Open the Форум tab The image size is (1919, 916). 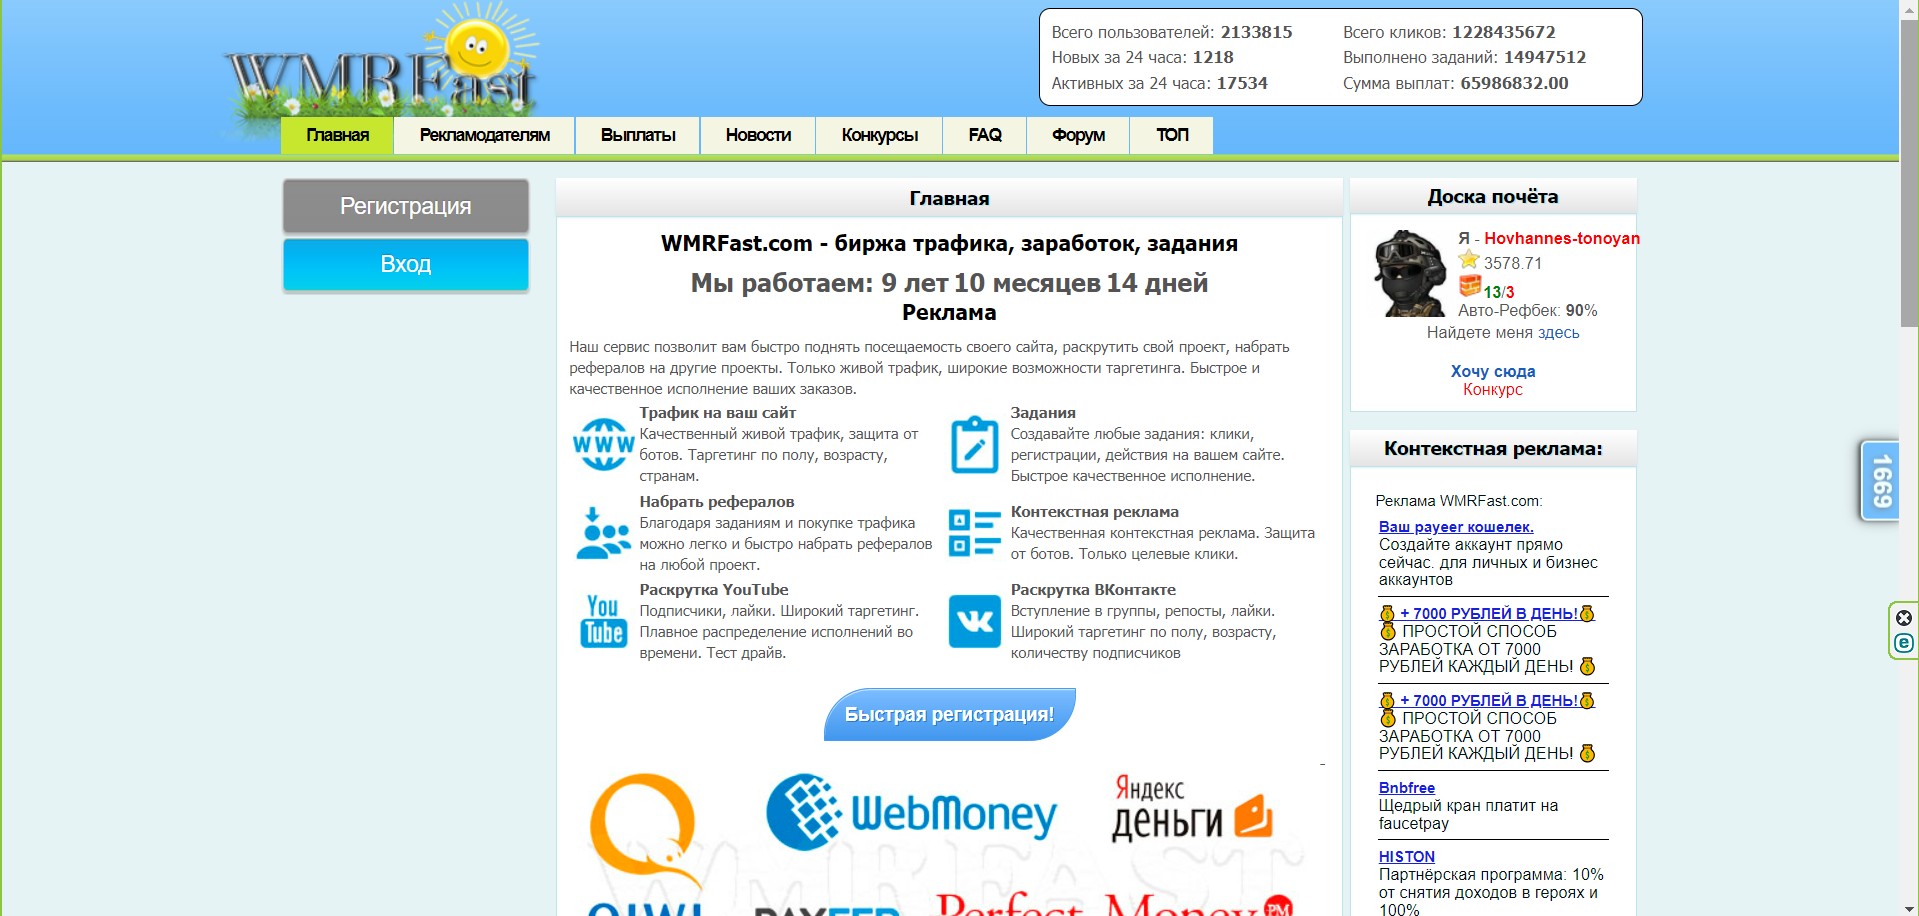click(1078, 135)
